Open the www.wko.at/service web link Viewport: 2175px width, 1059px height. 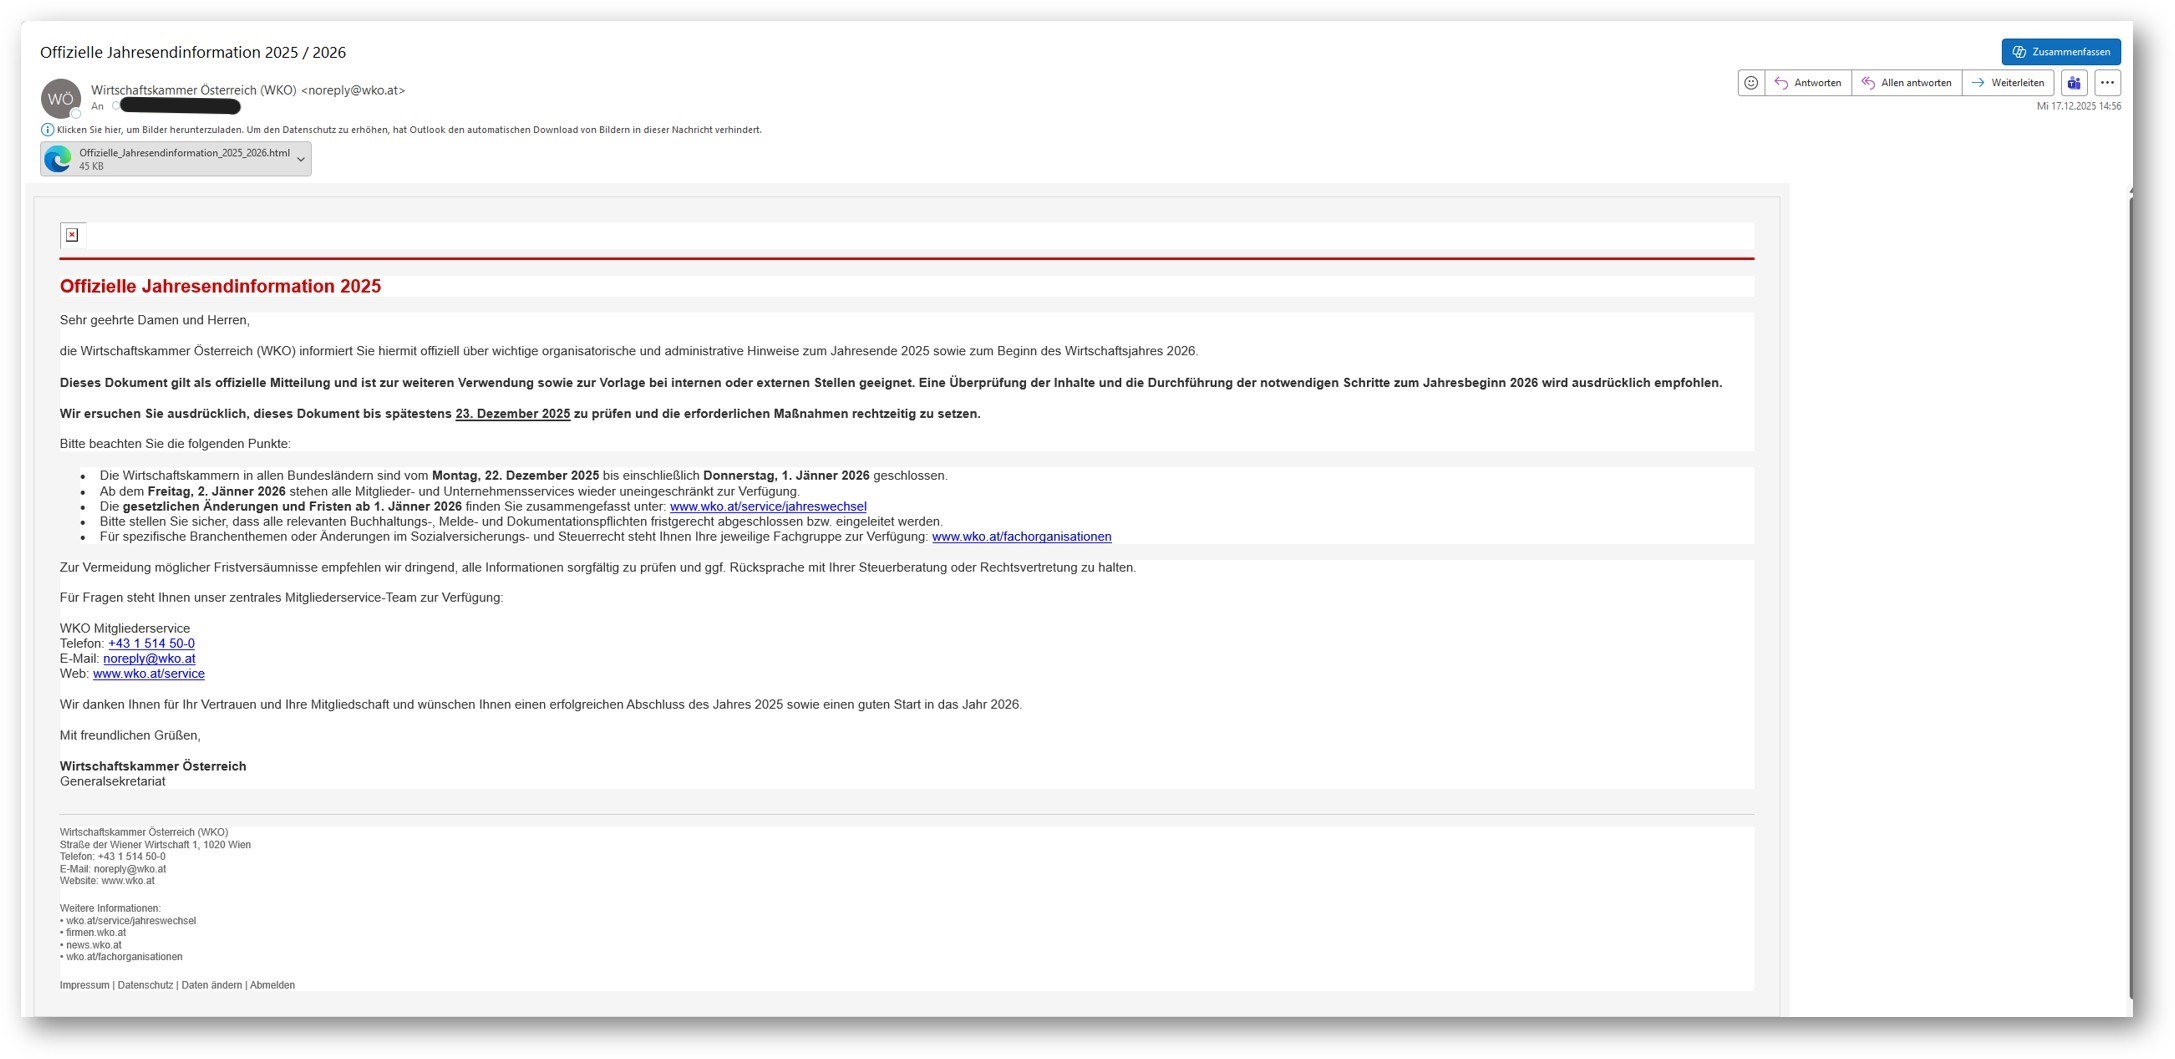coord(148,674)
